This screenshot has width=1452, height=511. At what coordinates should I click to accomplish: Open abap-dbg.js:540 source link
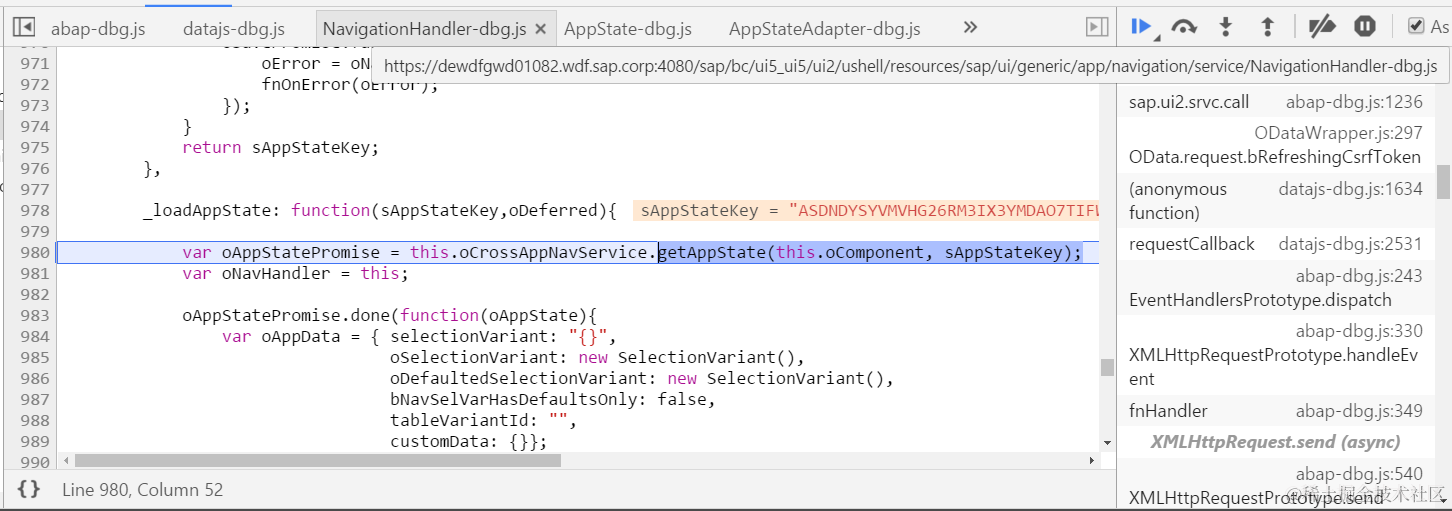1359,474
